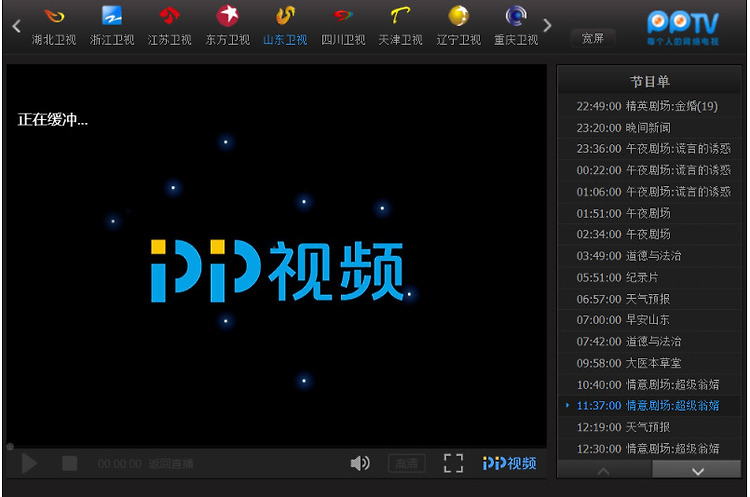Viewport: 750px width, 497px height.
Task: Select the 天津卫视 channel logo
Action: point(400,16)
